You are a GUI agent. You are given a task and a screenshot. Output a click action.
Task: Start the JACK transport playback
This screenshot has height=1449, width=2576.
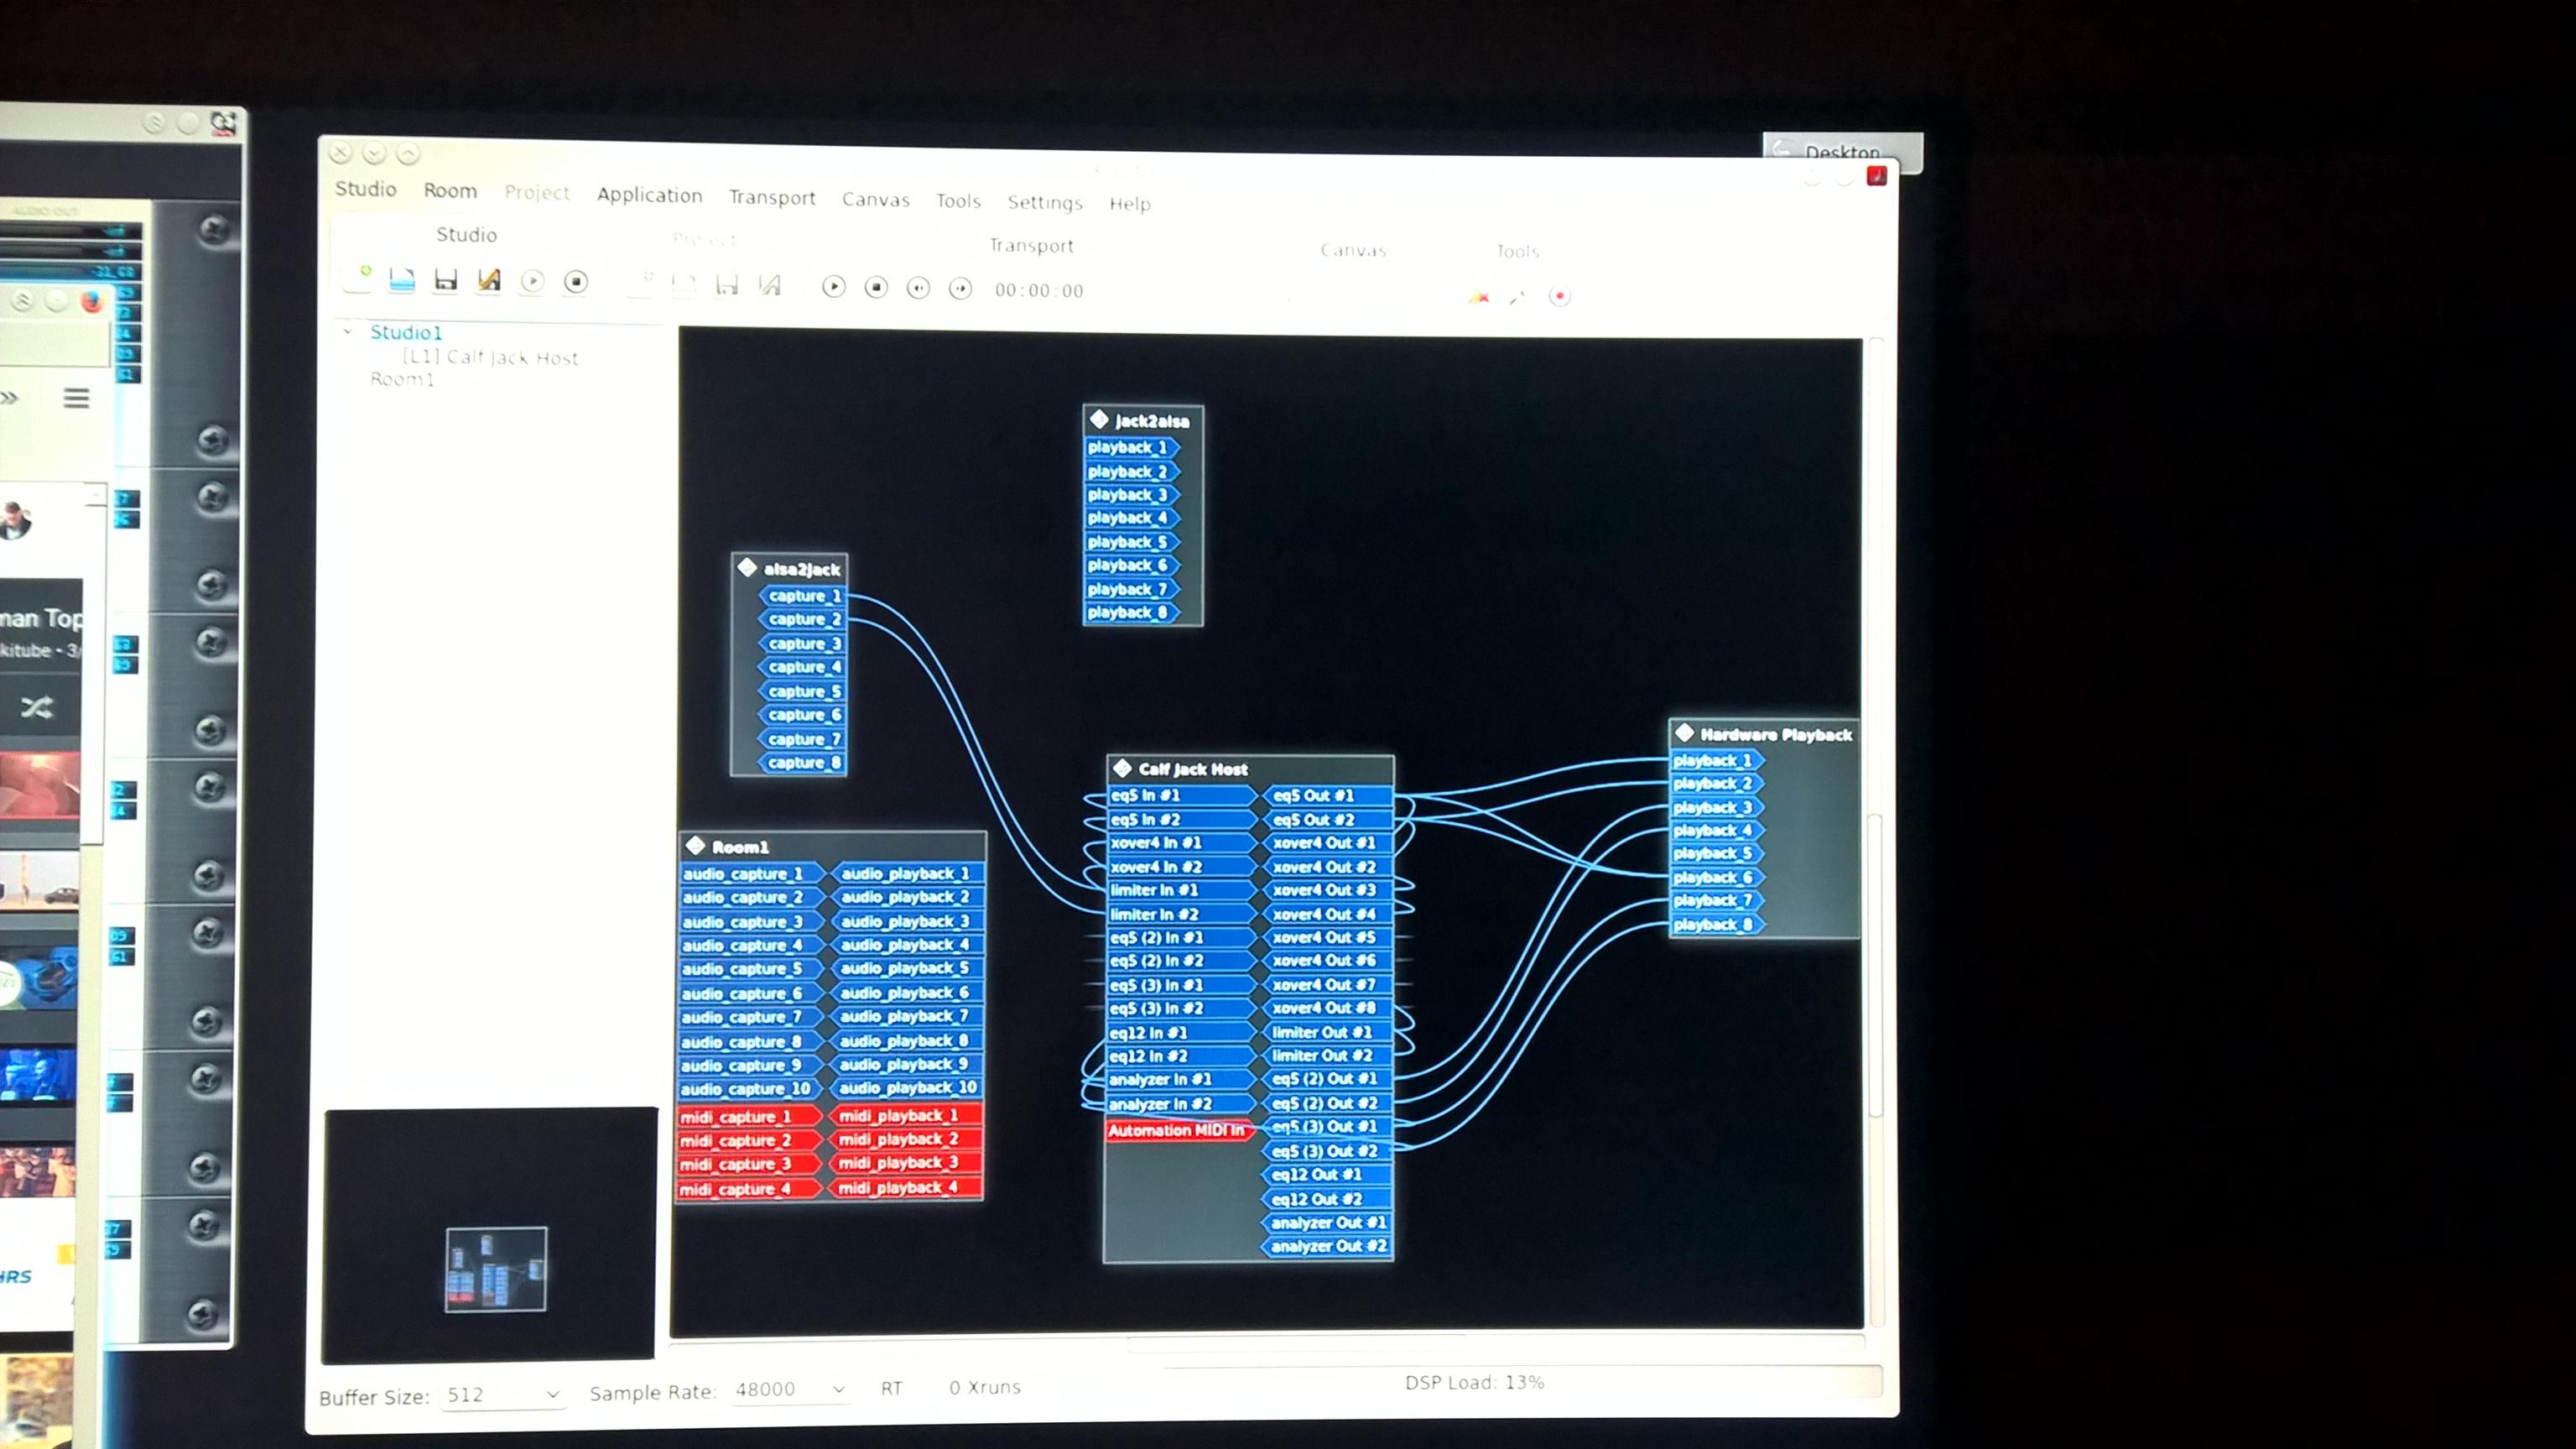(x=834, y=288)
